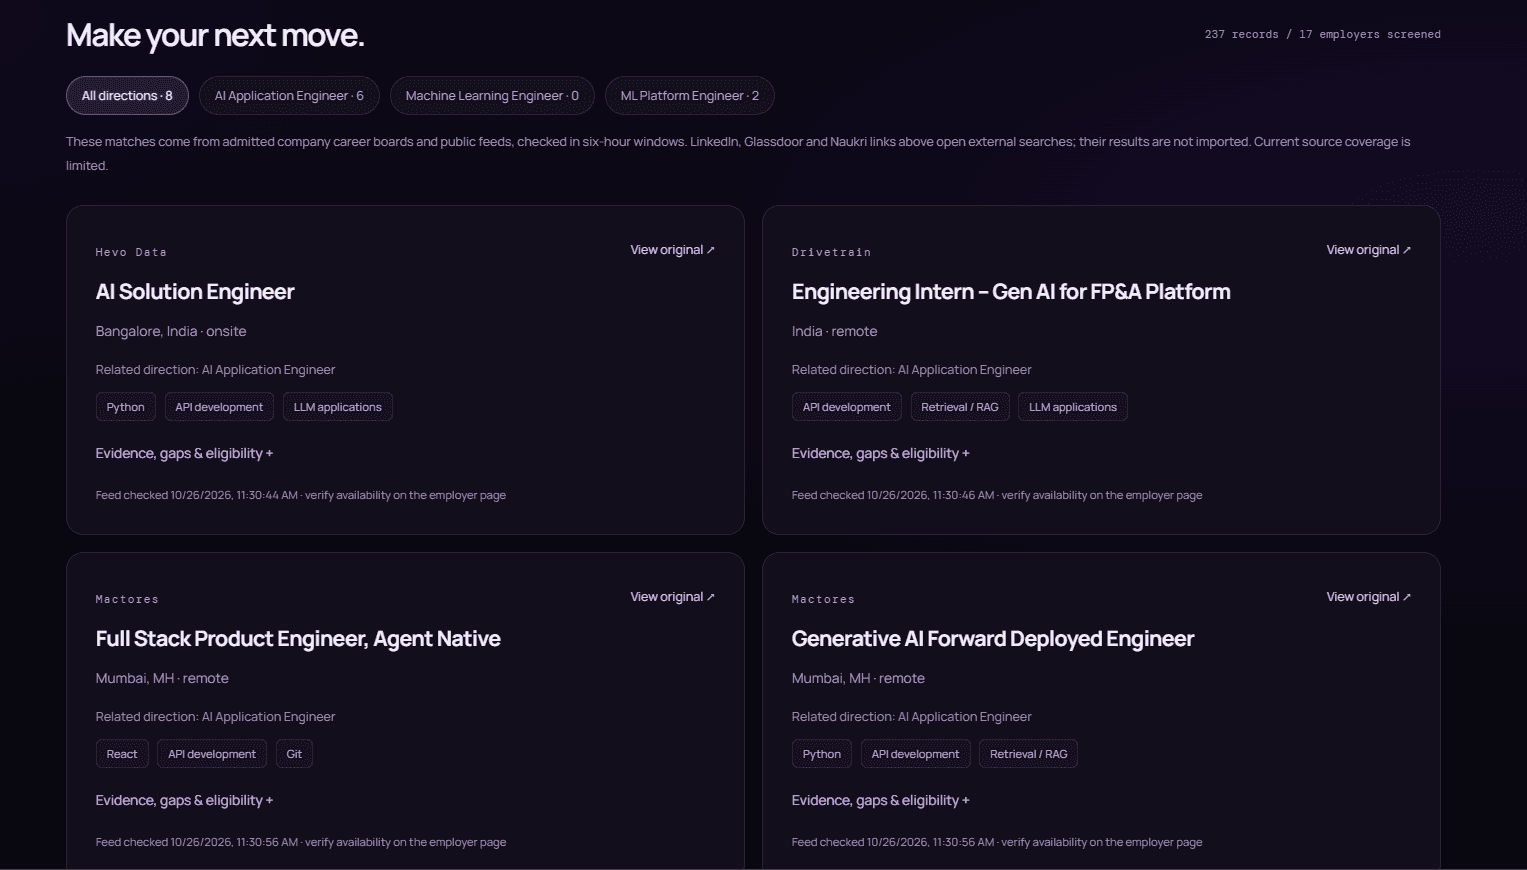The height and width of the screenshot is (870, 1527).
Task: Click the India · remote location text
Action: tap(834, 331)
